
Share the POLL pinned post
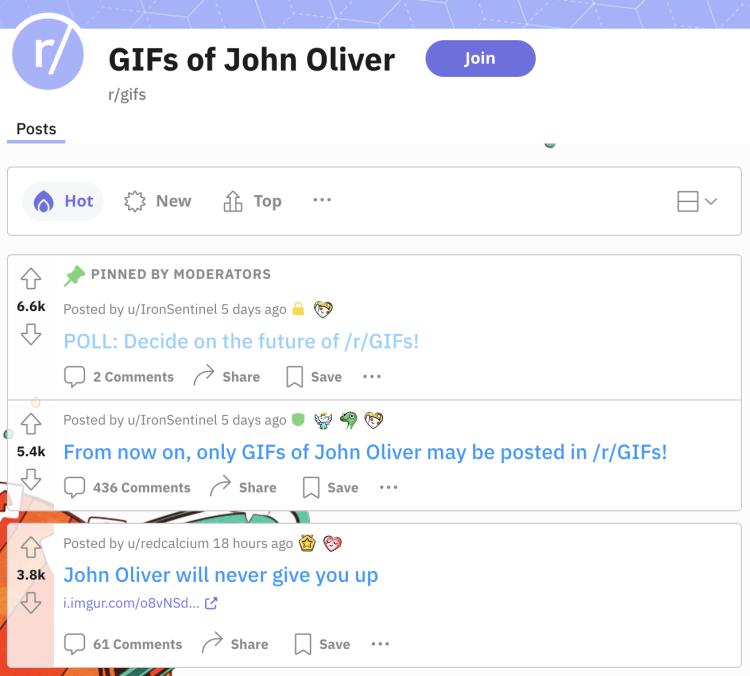click(227, 377)
